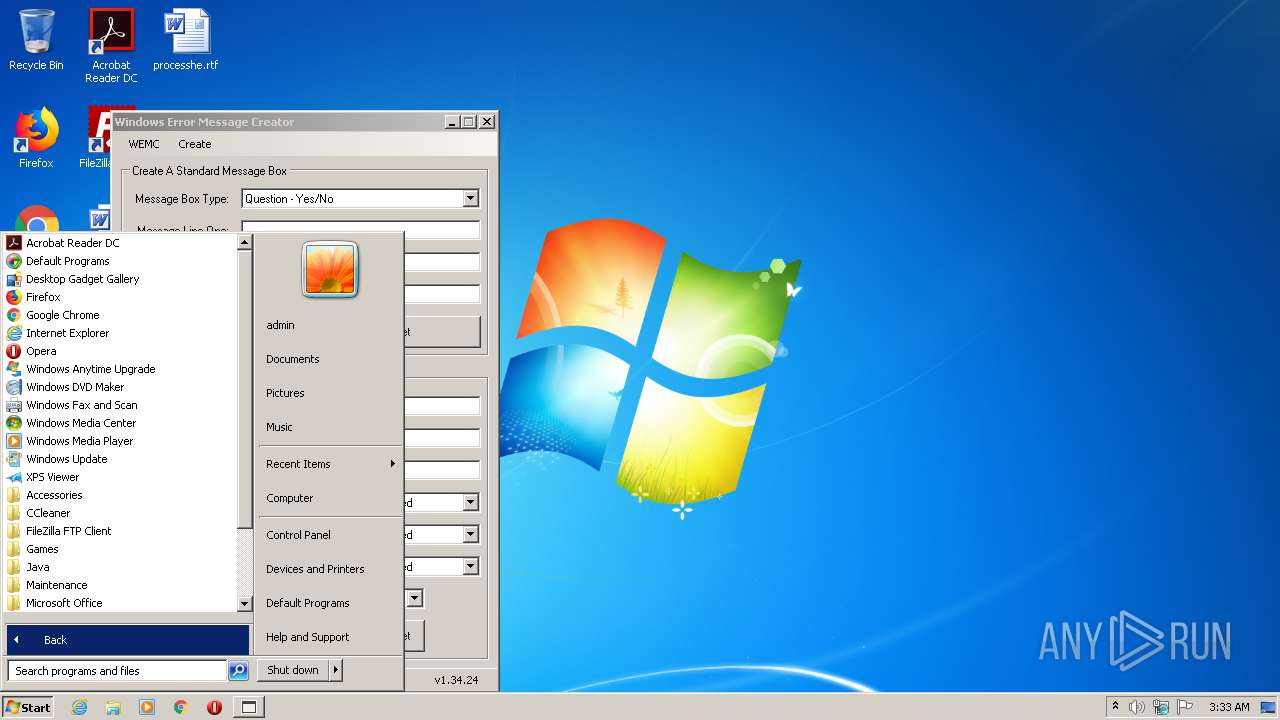Open Default Programs in right pane
The image size is (1280, 720).
coord(330,603)
